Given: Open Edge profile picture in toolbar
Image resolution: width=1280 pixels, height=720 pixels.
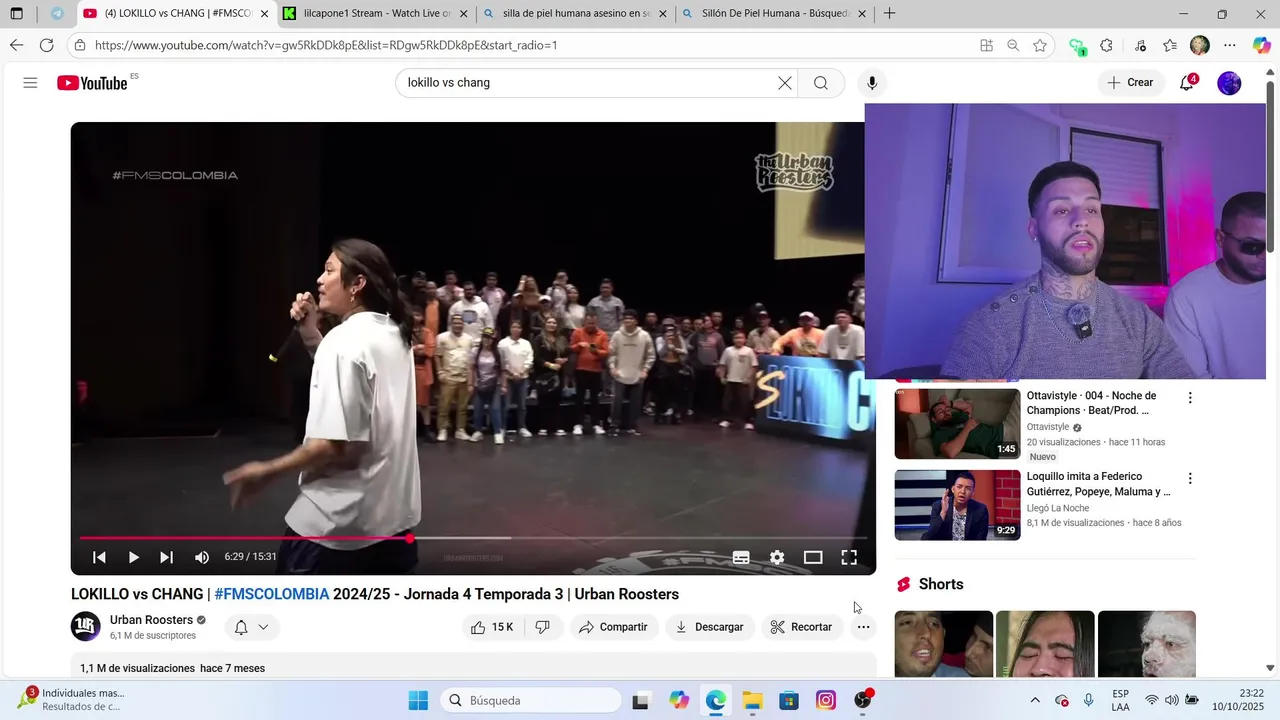Looking at the screenshot, I should pyautogui.click(x=1200, y=45).
